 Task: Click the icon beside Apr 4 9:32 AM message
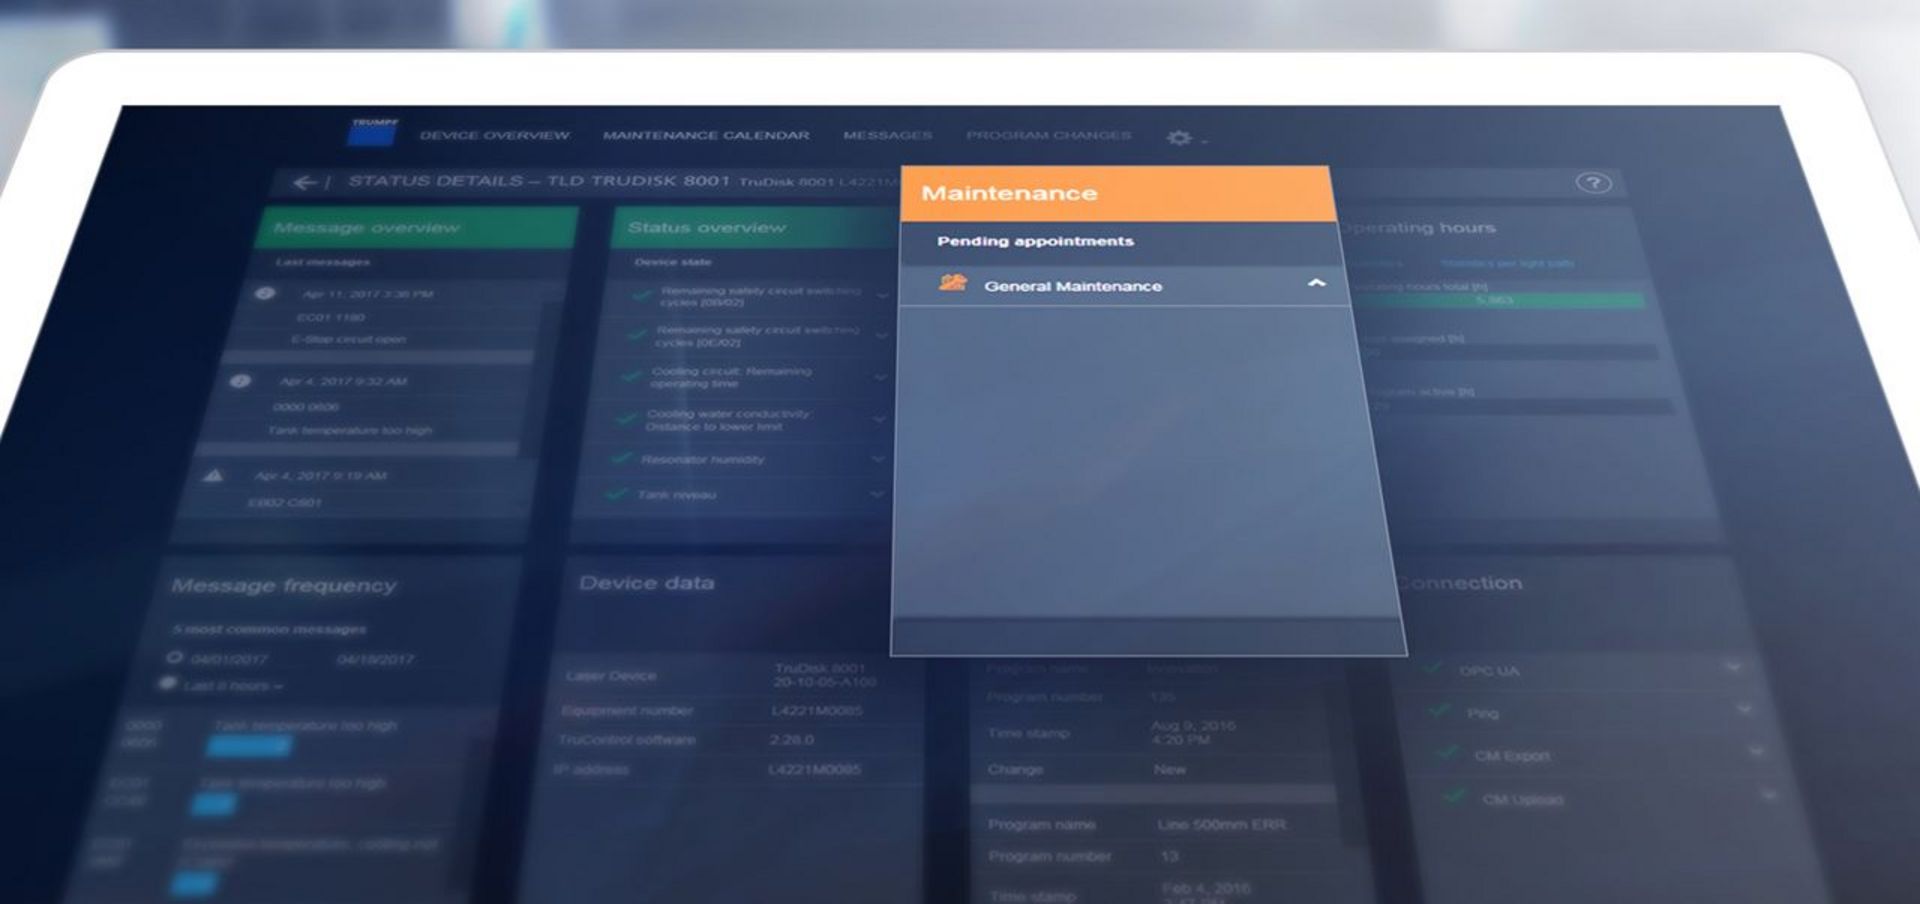point(240,381)
